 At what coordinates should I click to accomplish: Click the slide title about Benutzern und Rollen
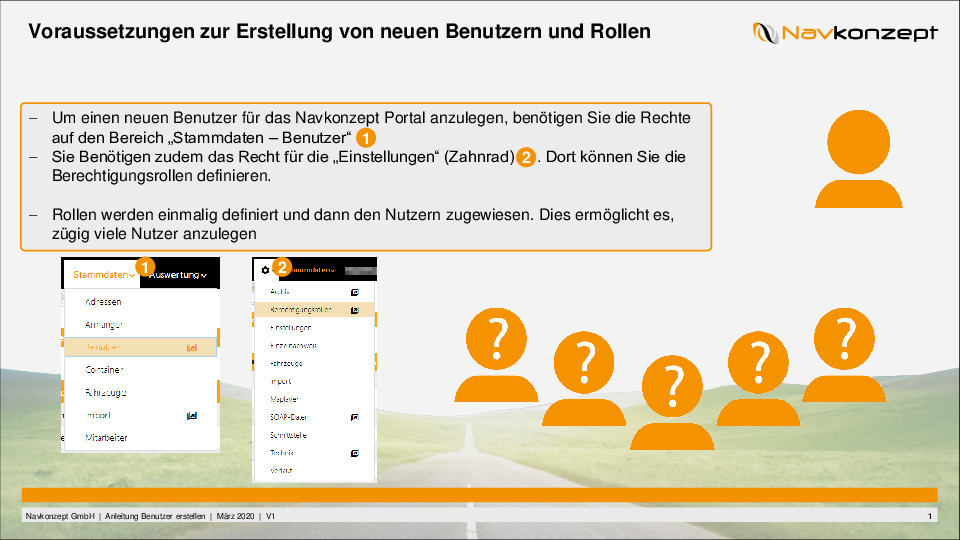[x=339, y=31]
